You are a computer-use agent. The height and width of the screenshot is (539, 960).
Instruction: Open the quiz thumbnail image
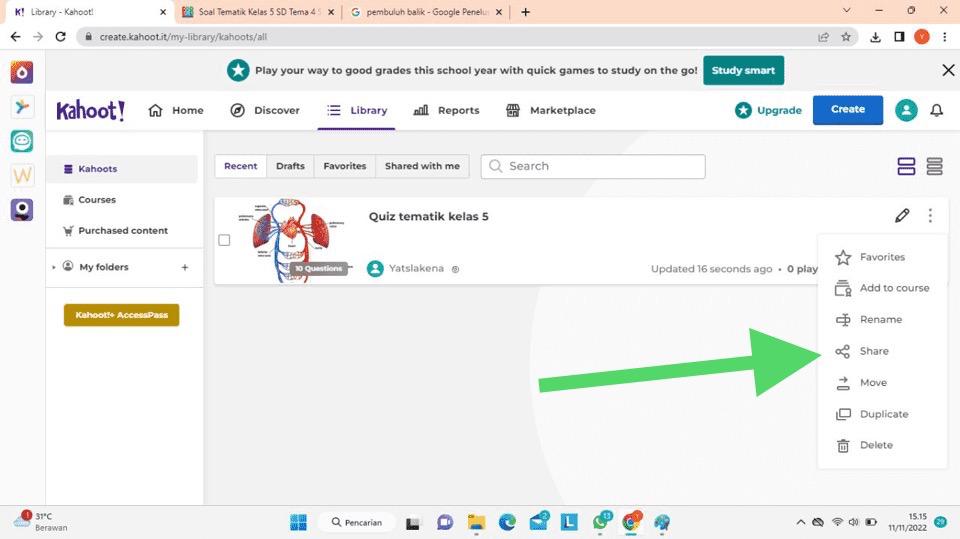pos(291,240)
